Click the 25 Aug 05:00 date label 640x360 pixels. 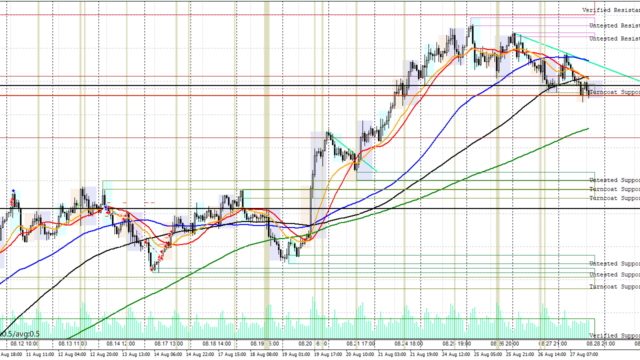[489, 353]
